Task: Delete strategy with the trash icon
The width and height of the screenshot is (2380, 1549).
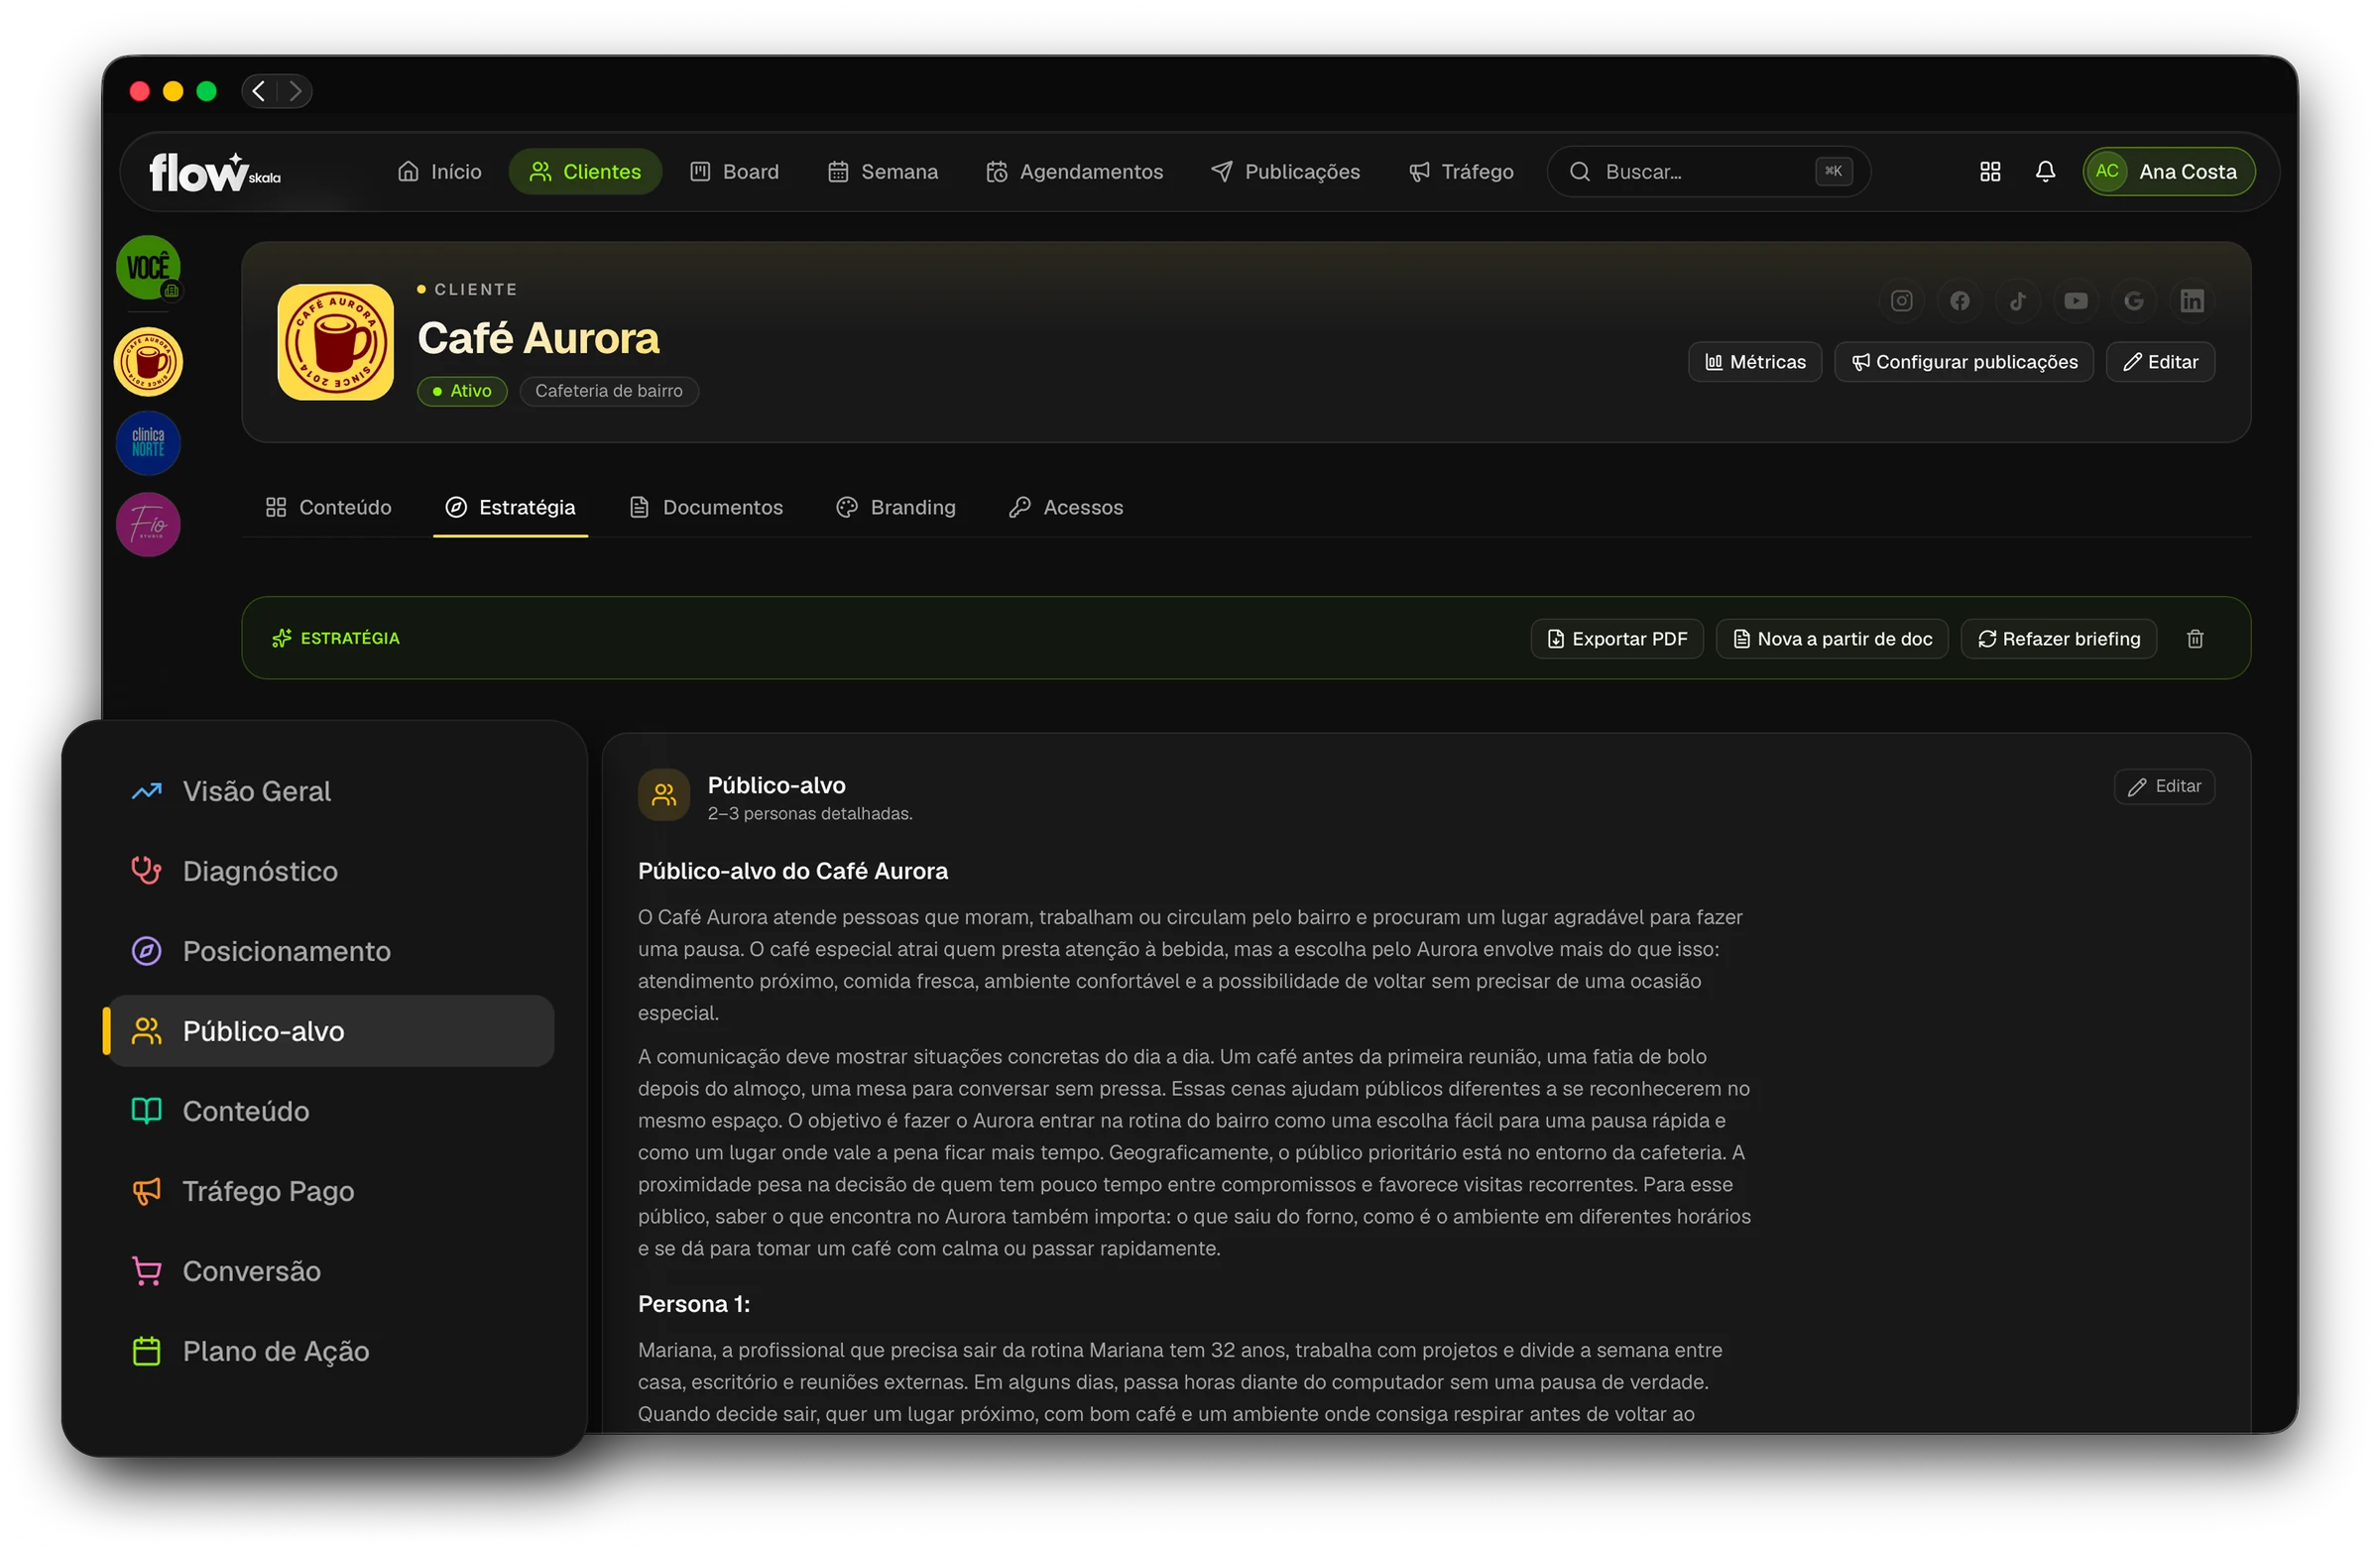Action: tap(2194, 639)
